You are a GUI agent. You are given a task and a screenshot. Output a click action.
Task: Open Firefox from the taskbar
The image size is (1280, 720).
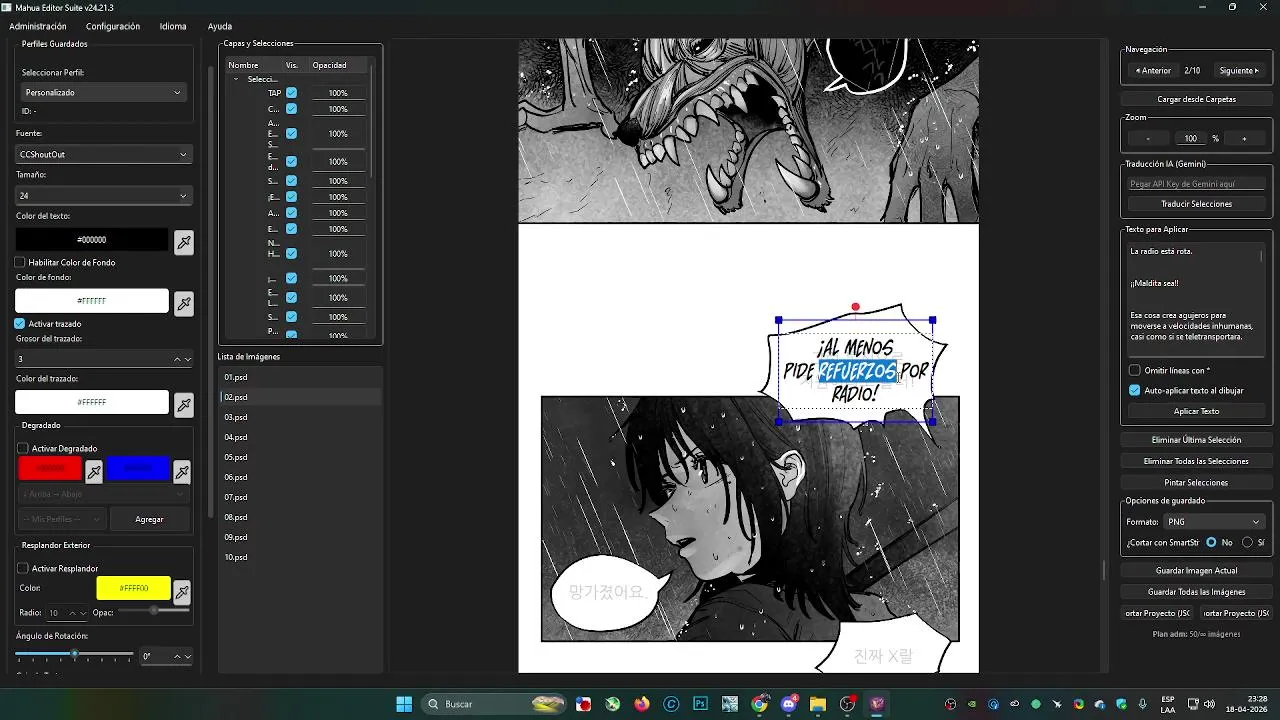[641, 704]
